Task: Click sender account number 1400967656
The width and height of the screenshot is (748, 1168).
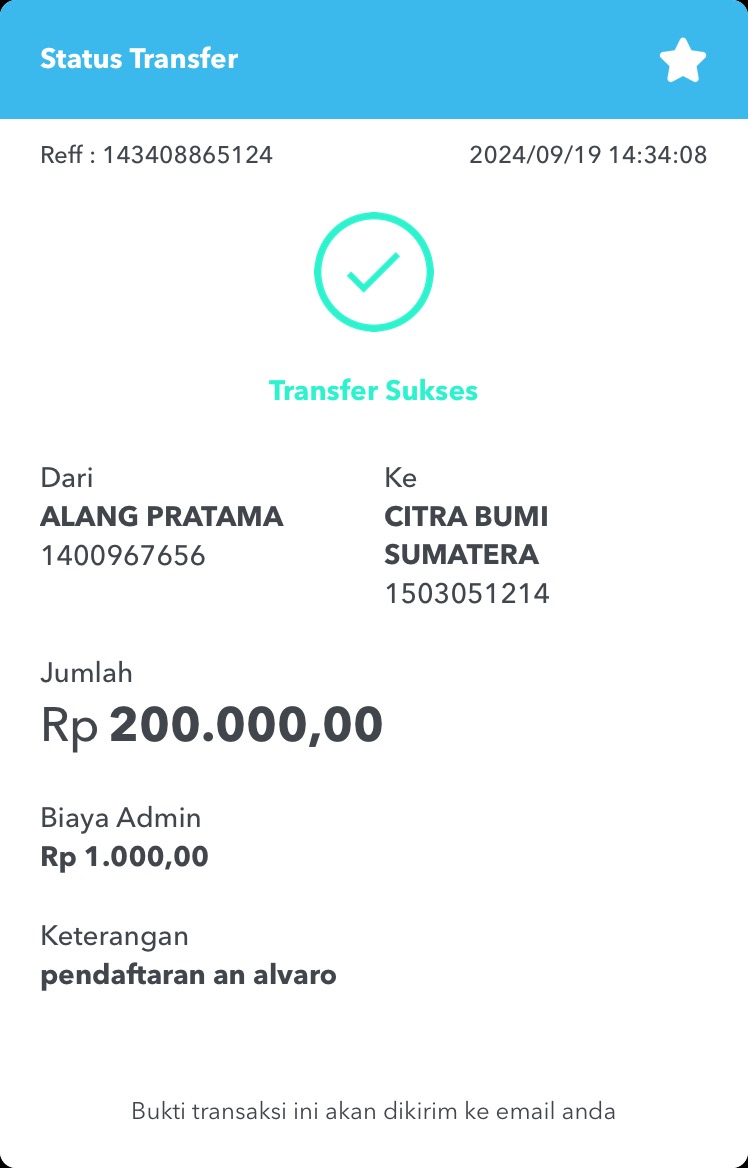Action: [123, 556]
